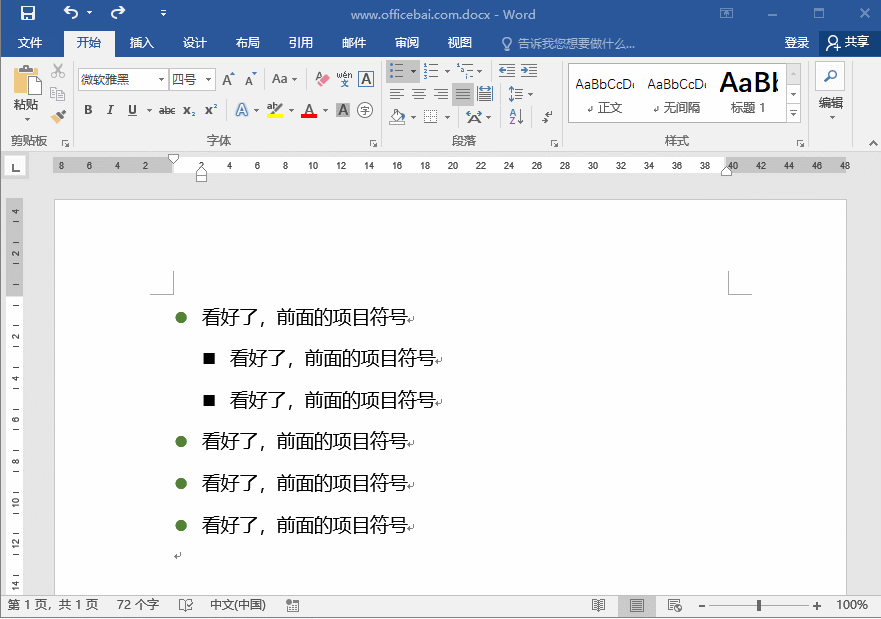
Task: Copy selection with the copy icon
Action: (57, 94)
